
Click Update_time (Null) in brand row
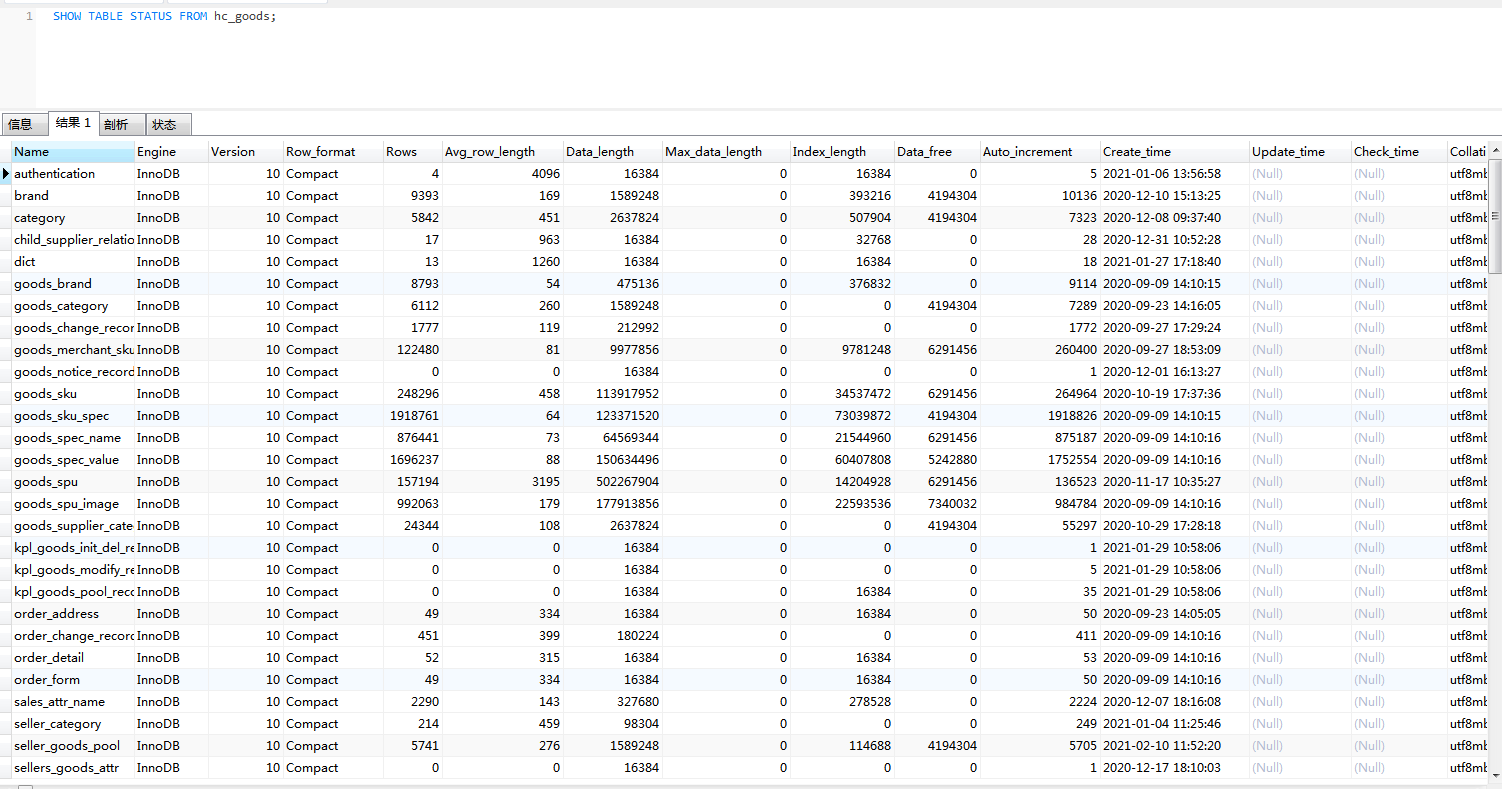[1300, 196]
